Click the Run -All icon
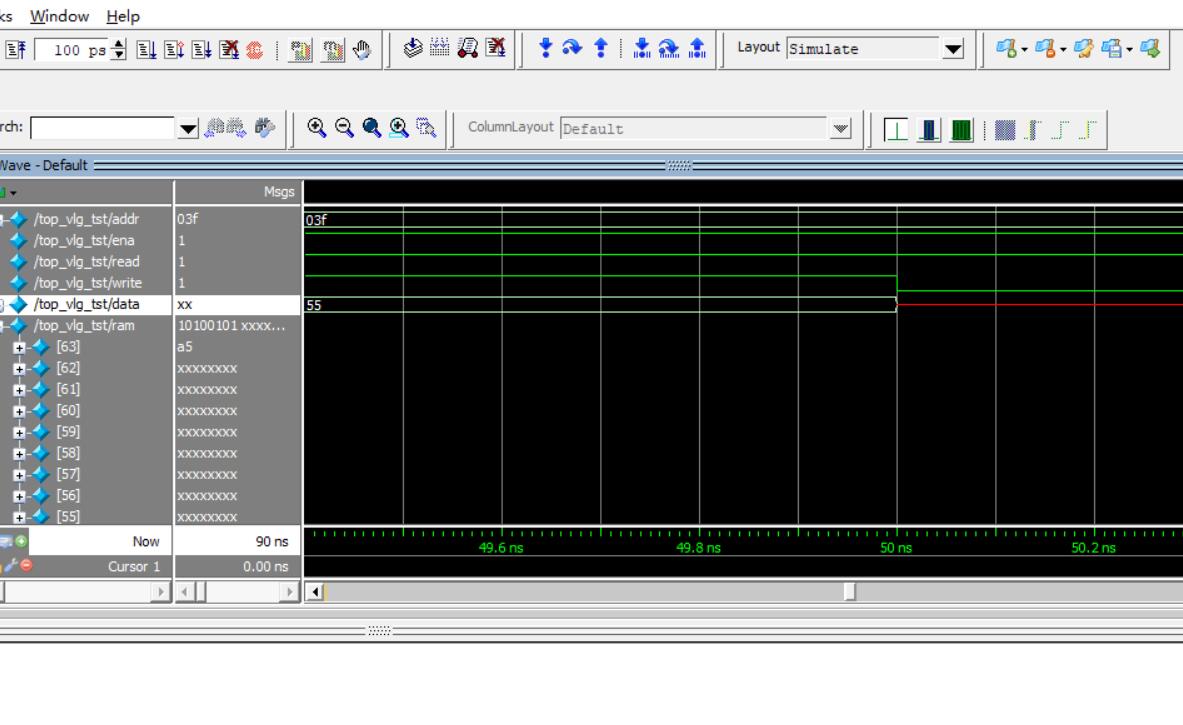 [201, 50]
